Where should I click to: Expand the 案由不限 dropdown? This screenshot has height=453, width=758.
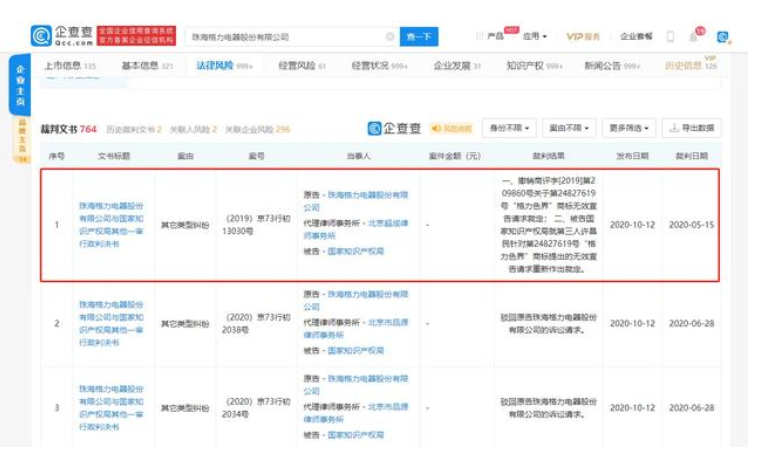click(569, 128)
